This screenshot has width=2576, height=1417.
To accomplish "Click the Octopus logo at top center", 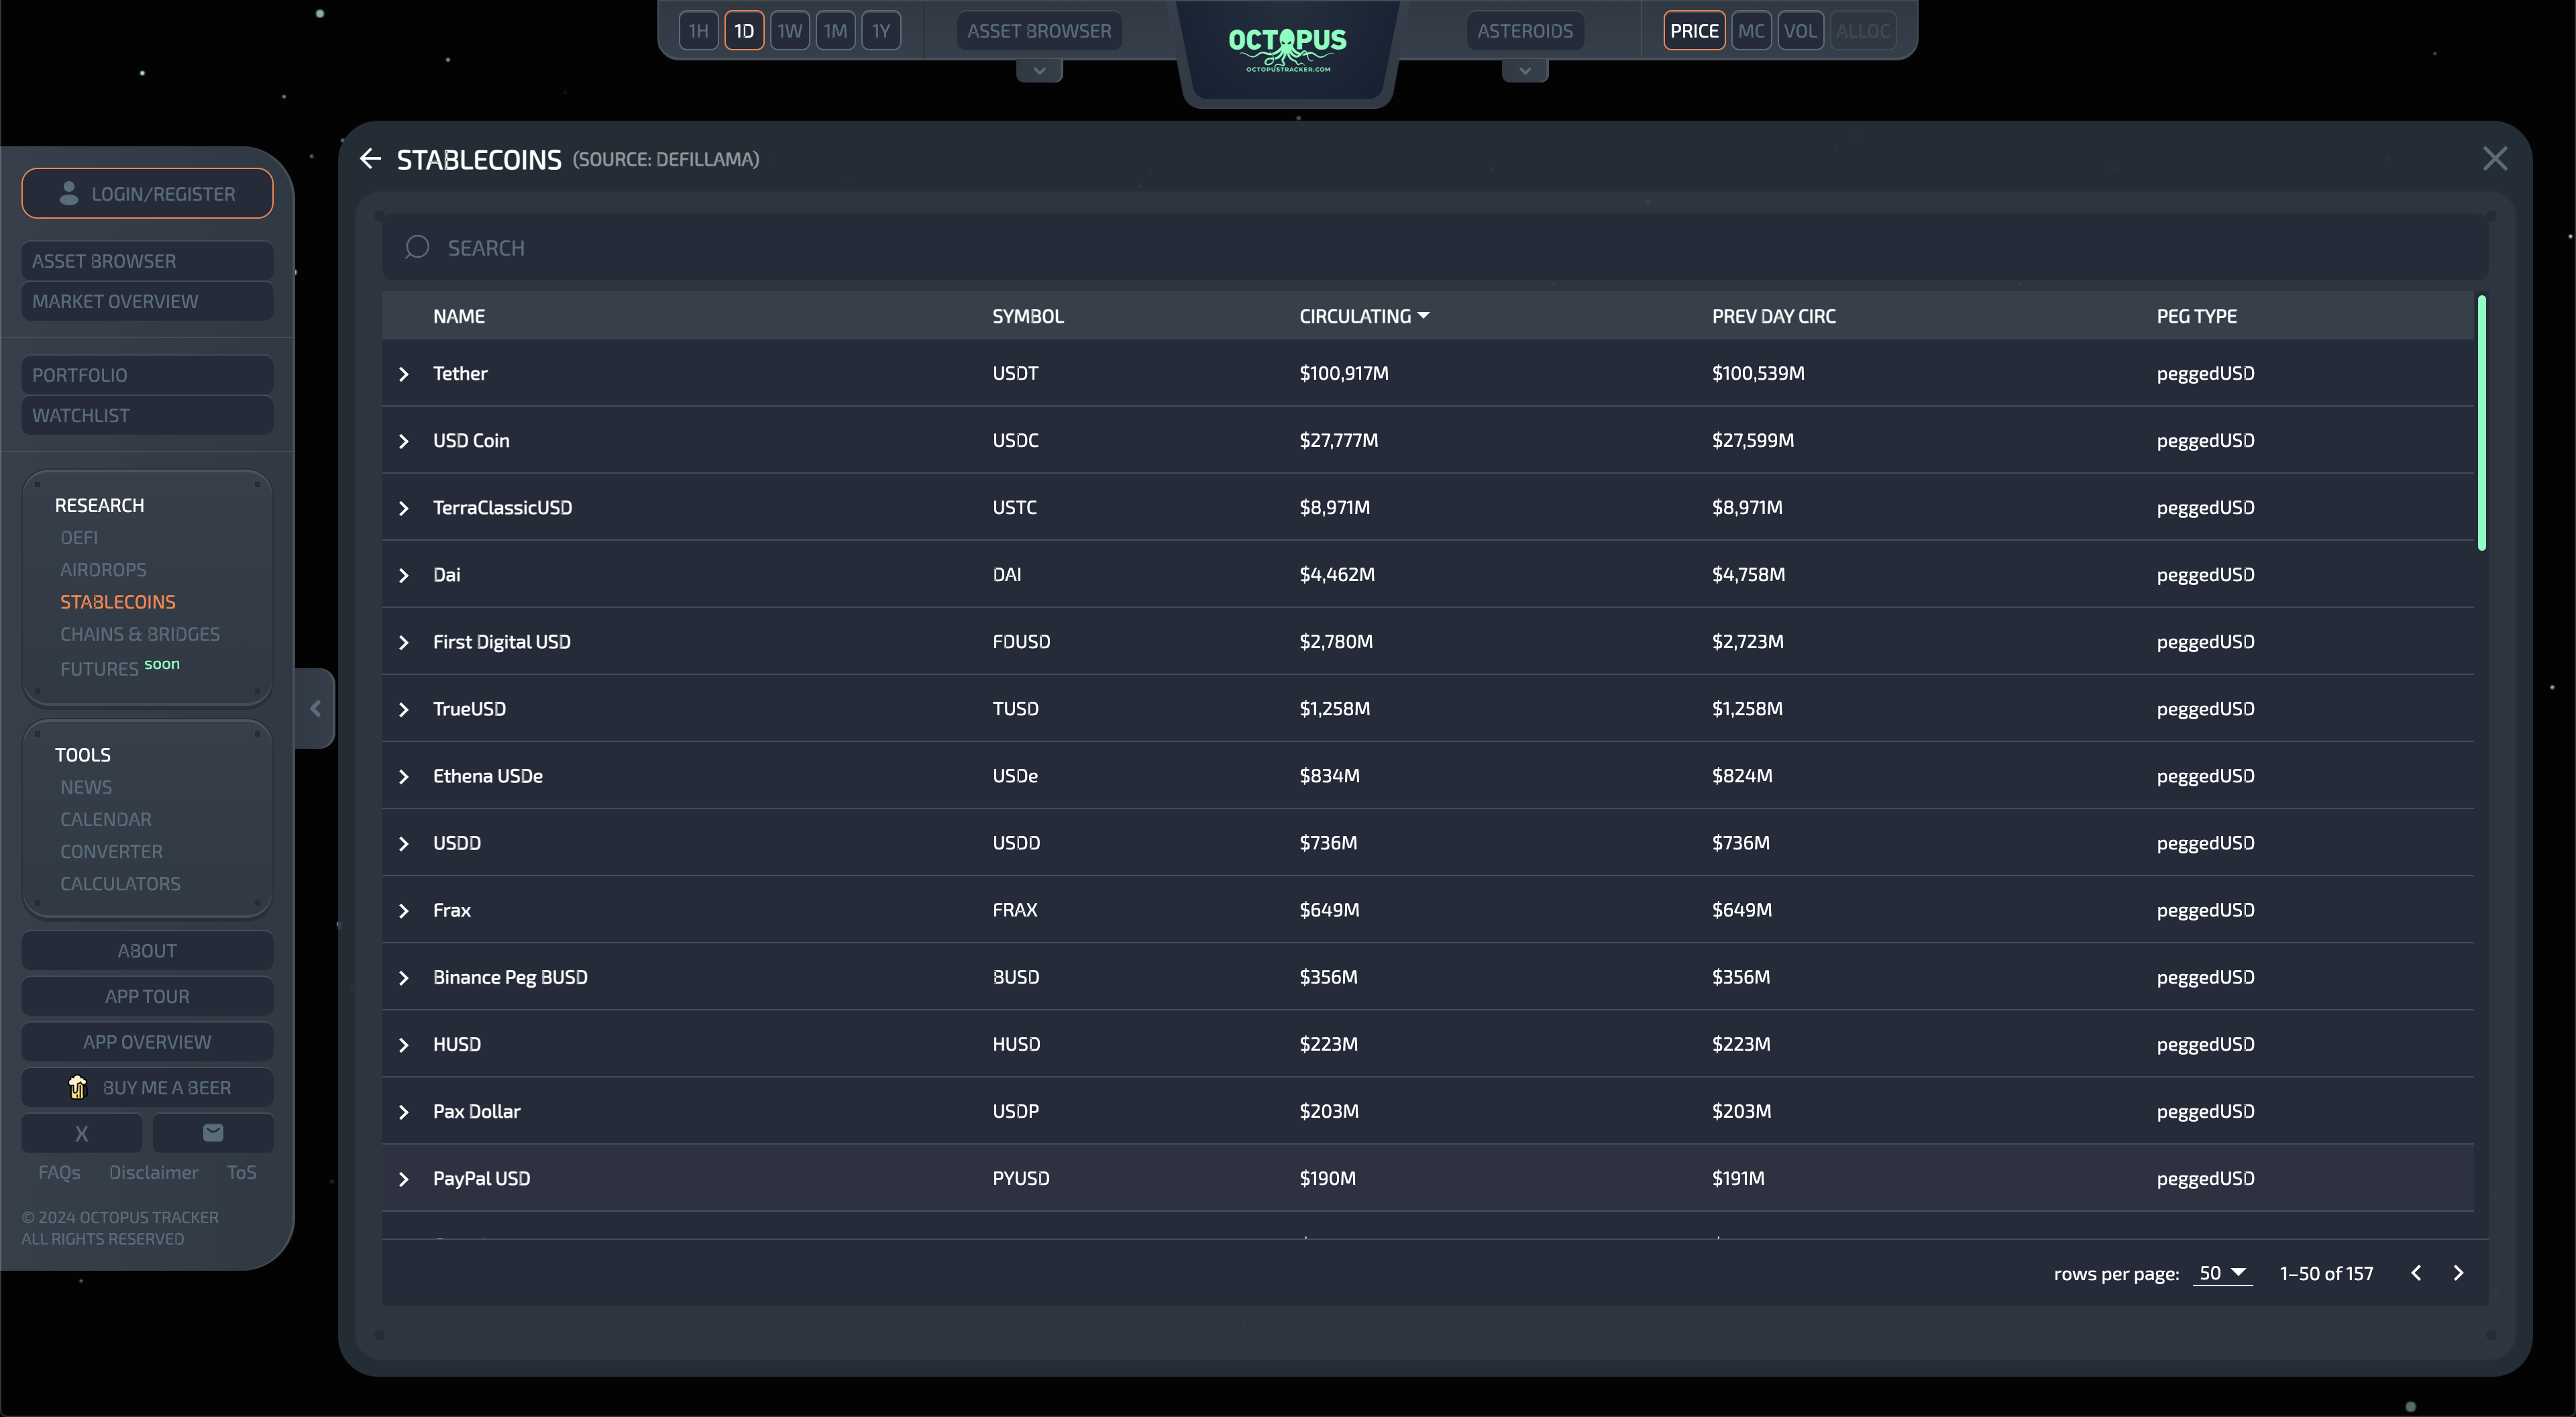I will [x=1287, y=48].
